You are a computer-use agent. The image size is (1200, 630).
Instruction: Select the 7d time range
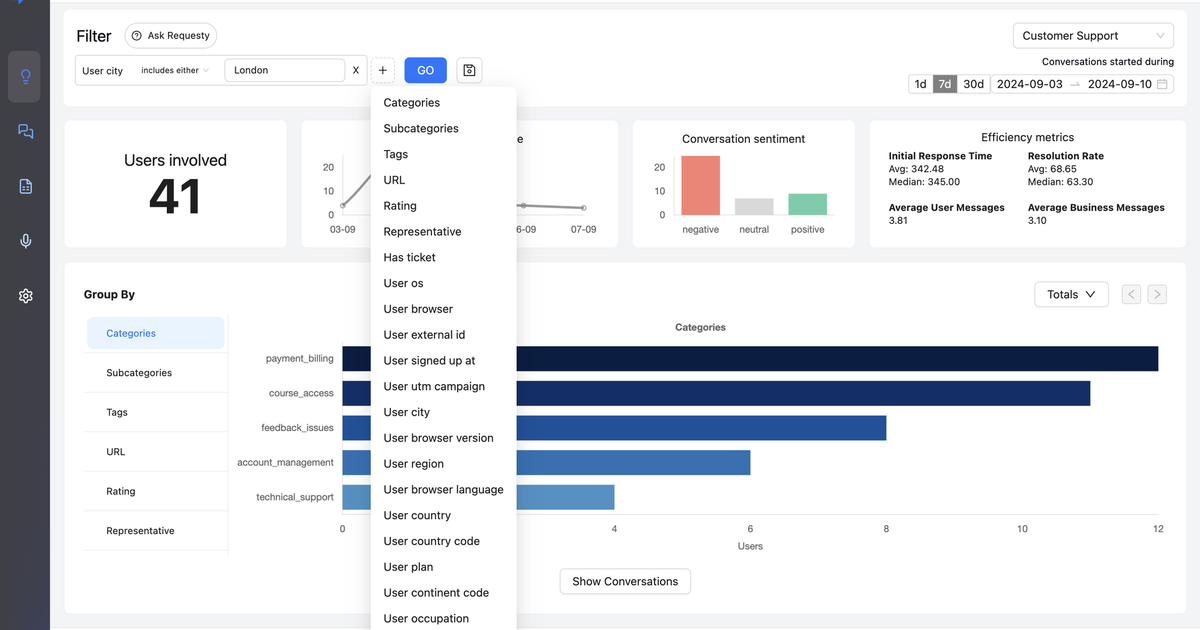tap(944, 84)
